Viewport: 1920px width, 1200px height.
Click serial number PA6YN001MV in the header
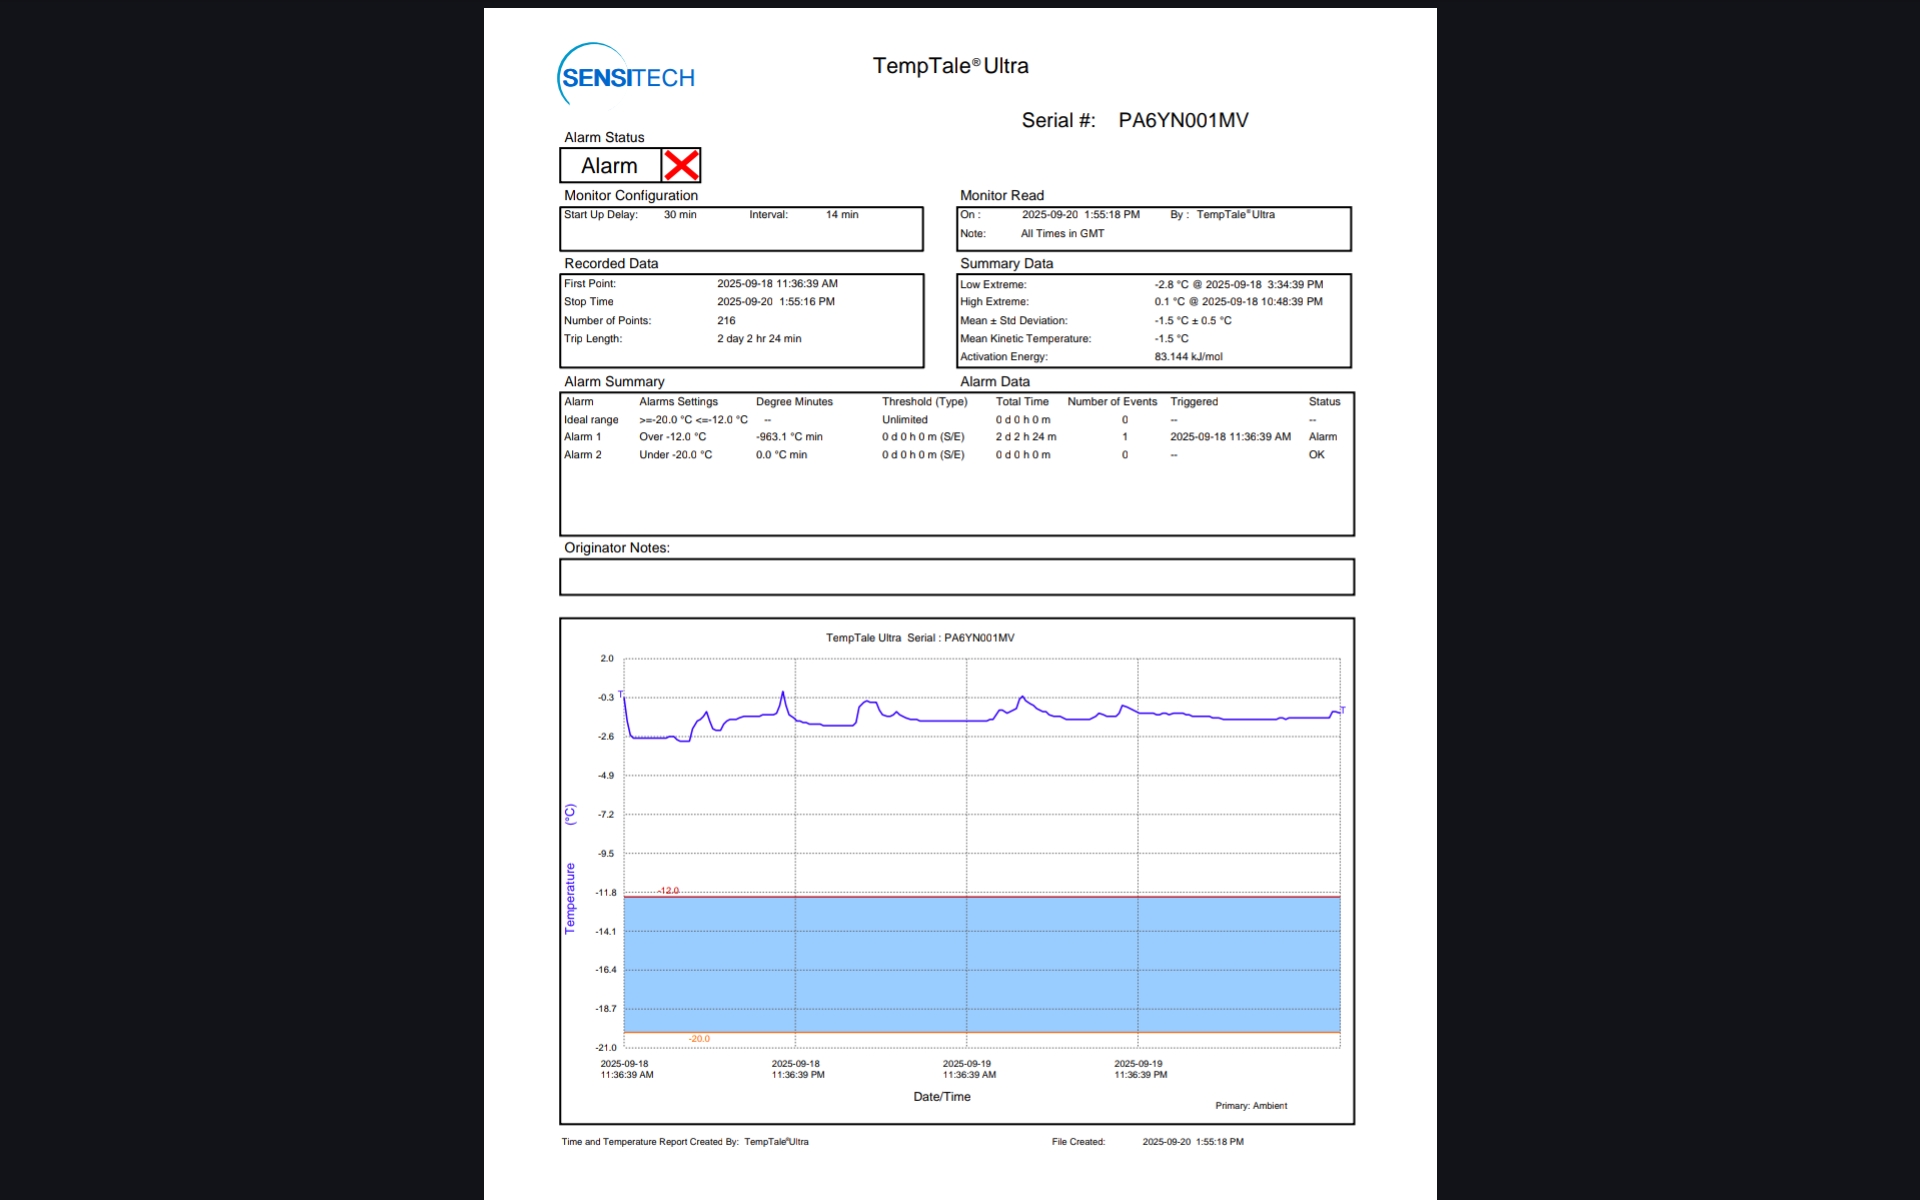[1183, 121]
